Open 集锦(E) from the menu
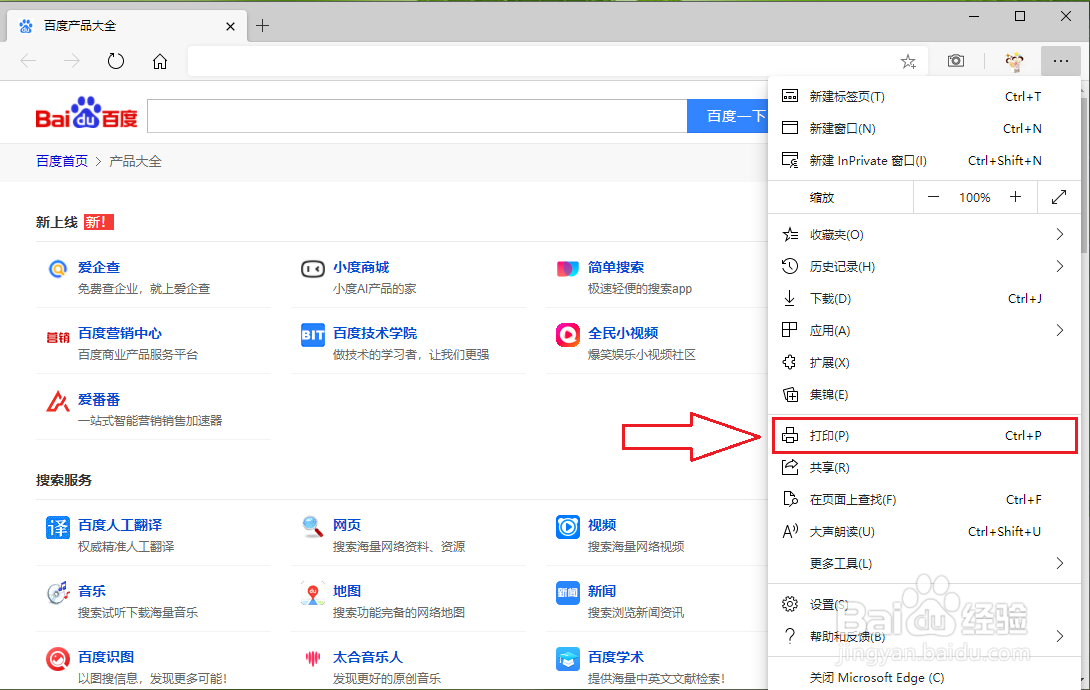This screenshot has height=690, width=1090. pos(924,395)
